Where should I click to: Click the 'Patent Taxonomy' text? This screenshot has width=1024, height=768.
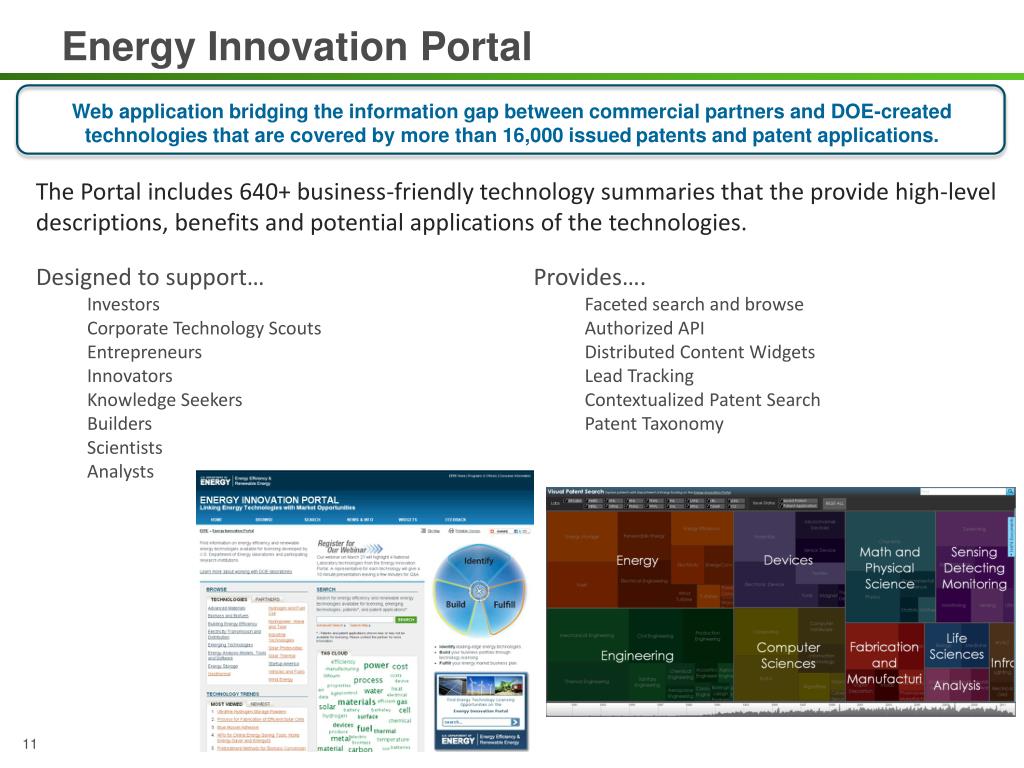coord(654,424)
